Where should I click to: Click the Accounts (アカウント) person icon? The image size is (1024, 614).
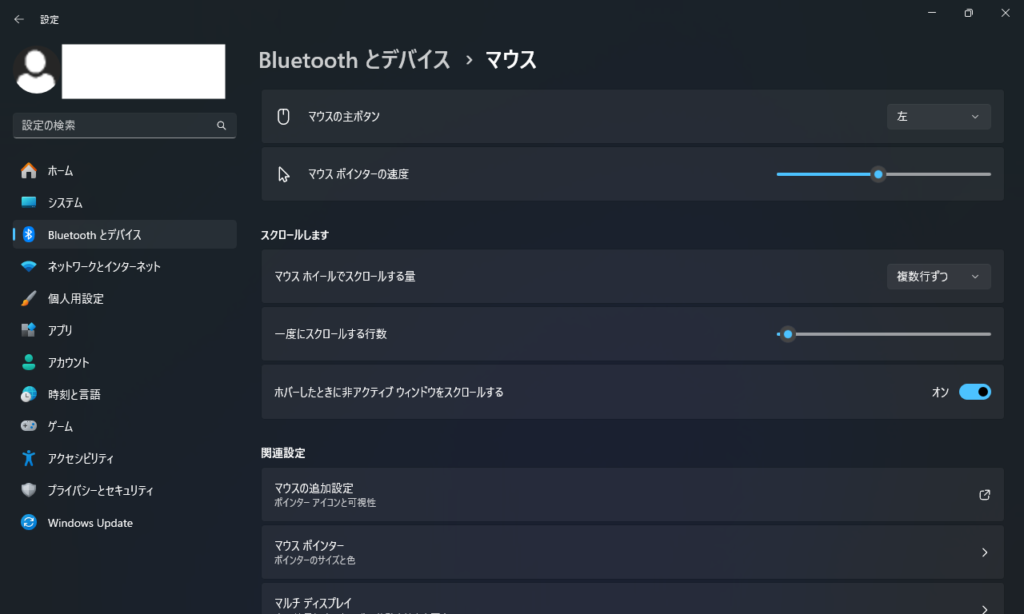coord(29,363)
